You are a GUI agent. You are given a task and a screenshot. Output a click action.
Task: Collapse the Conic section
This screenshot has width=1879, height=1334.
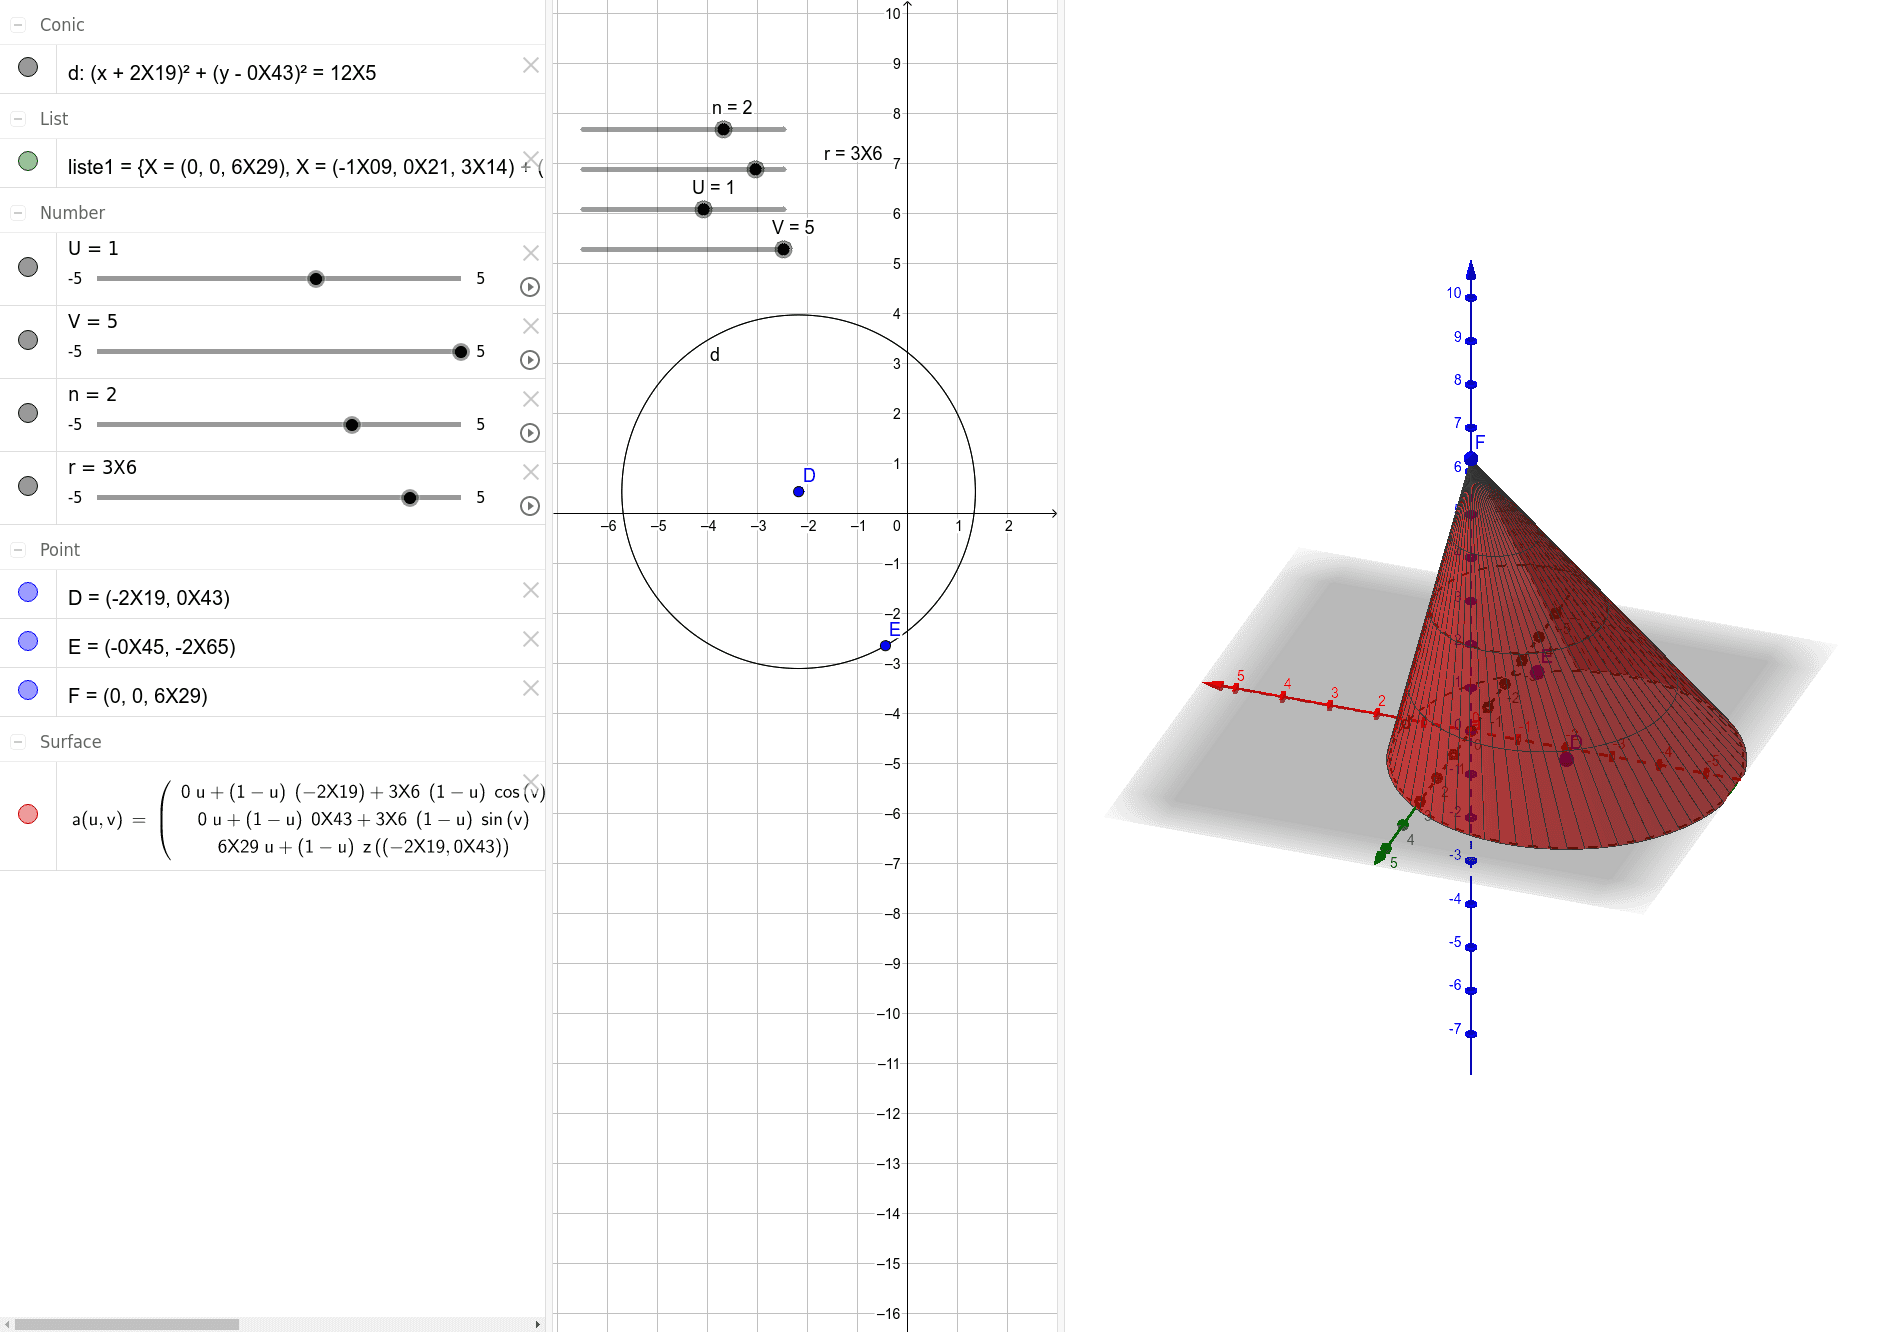click(17, 24)
